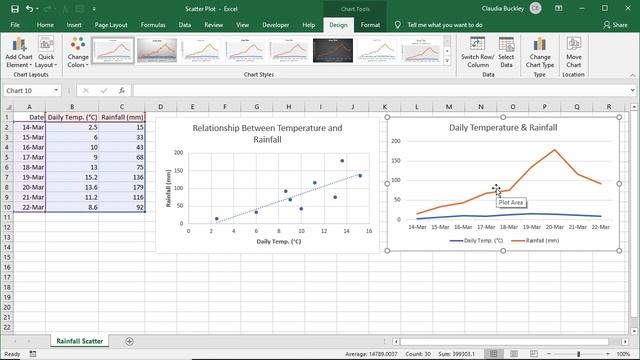Switch to Normal view icon
The image size is (640, 360).
(x=493, y=354)
